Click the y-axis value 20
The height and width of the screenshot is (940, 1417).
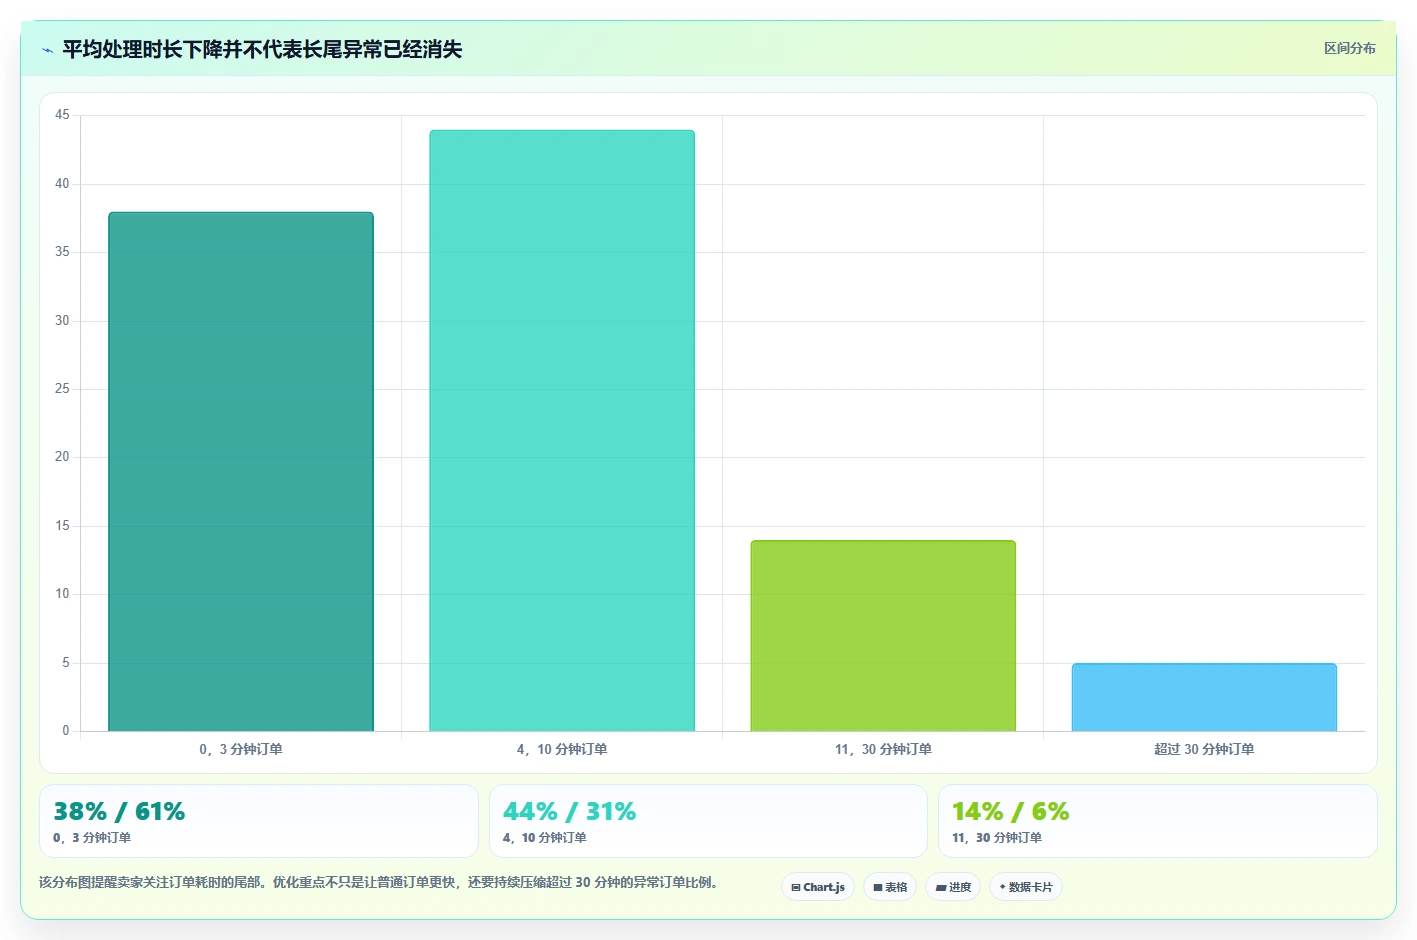(x=62, y=457)
